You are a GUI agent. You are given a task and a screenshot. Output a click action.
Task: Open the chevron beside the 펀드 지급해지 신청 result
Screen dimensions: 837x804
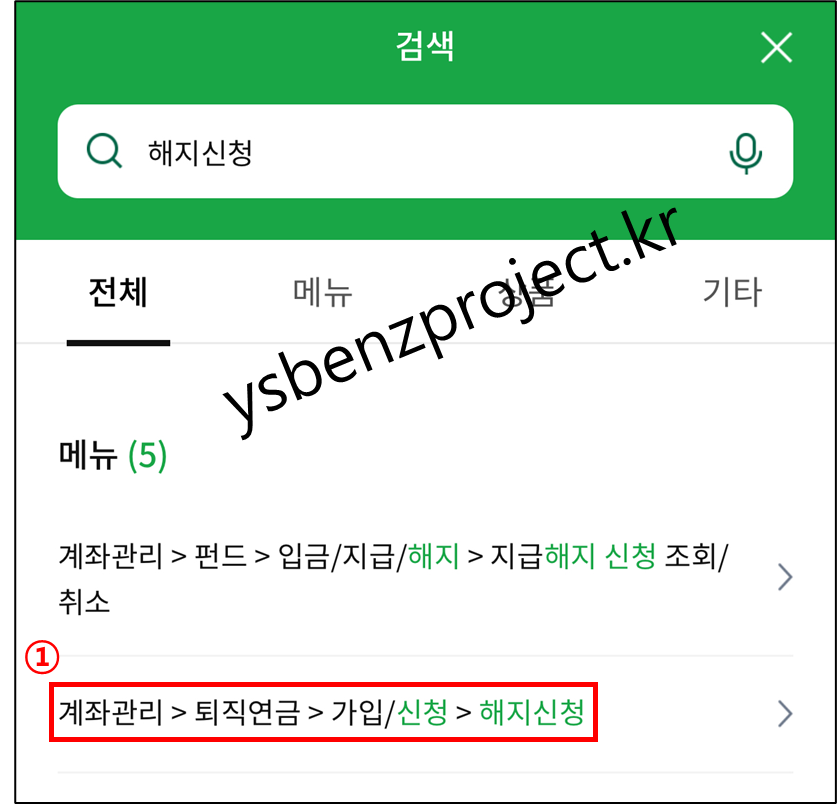785,577
